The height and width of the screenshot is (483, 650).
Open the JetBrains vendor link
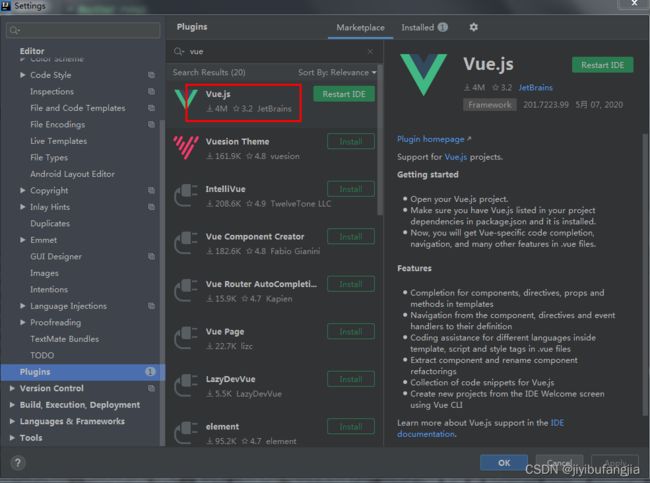coord(535,87)
